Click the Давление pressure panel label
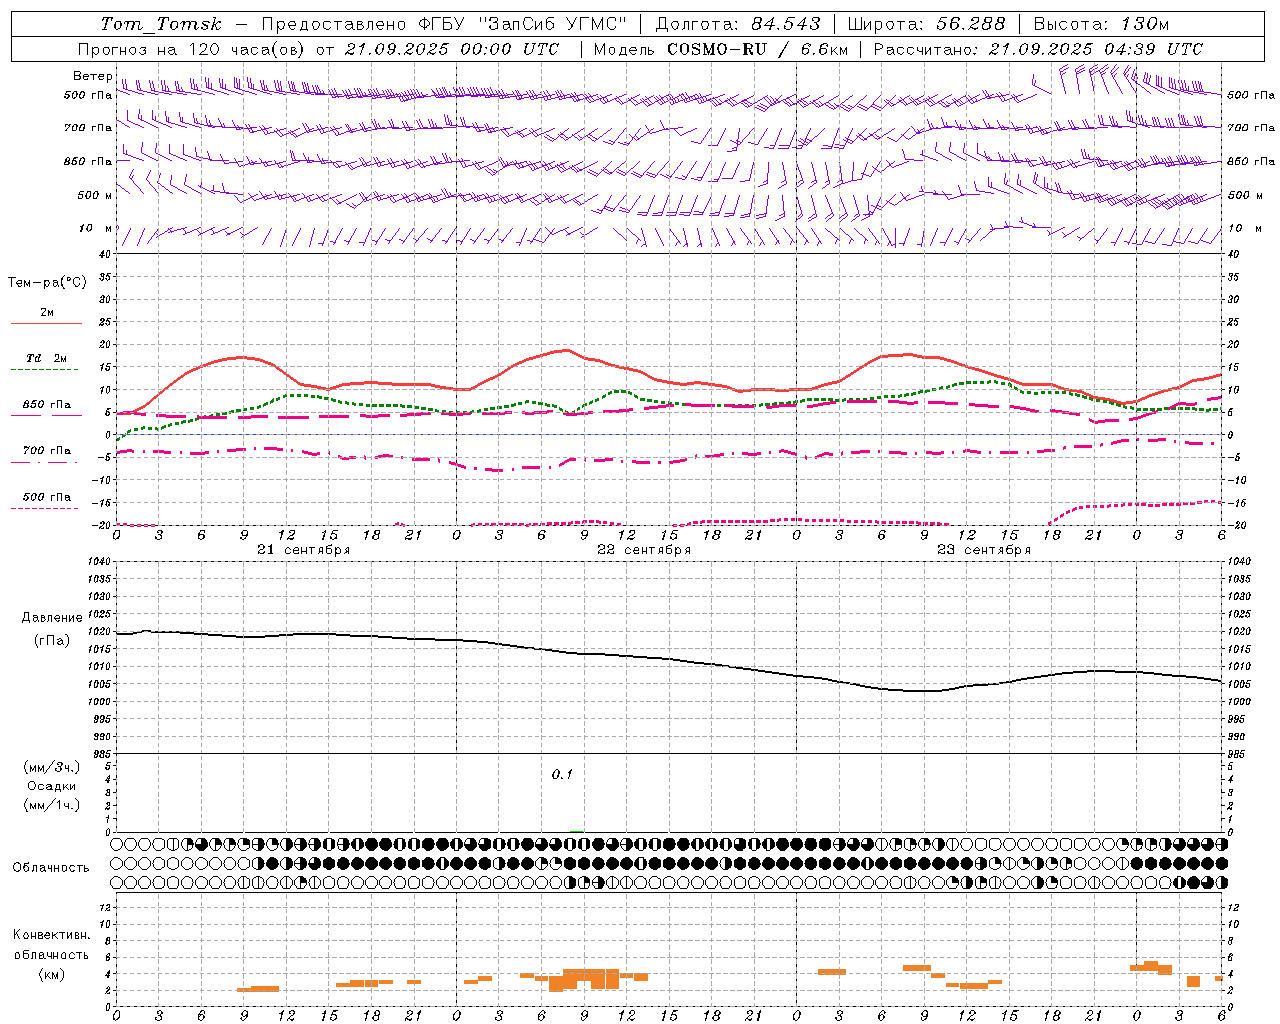 click(52, 618)
